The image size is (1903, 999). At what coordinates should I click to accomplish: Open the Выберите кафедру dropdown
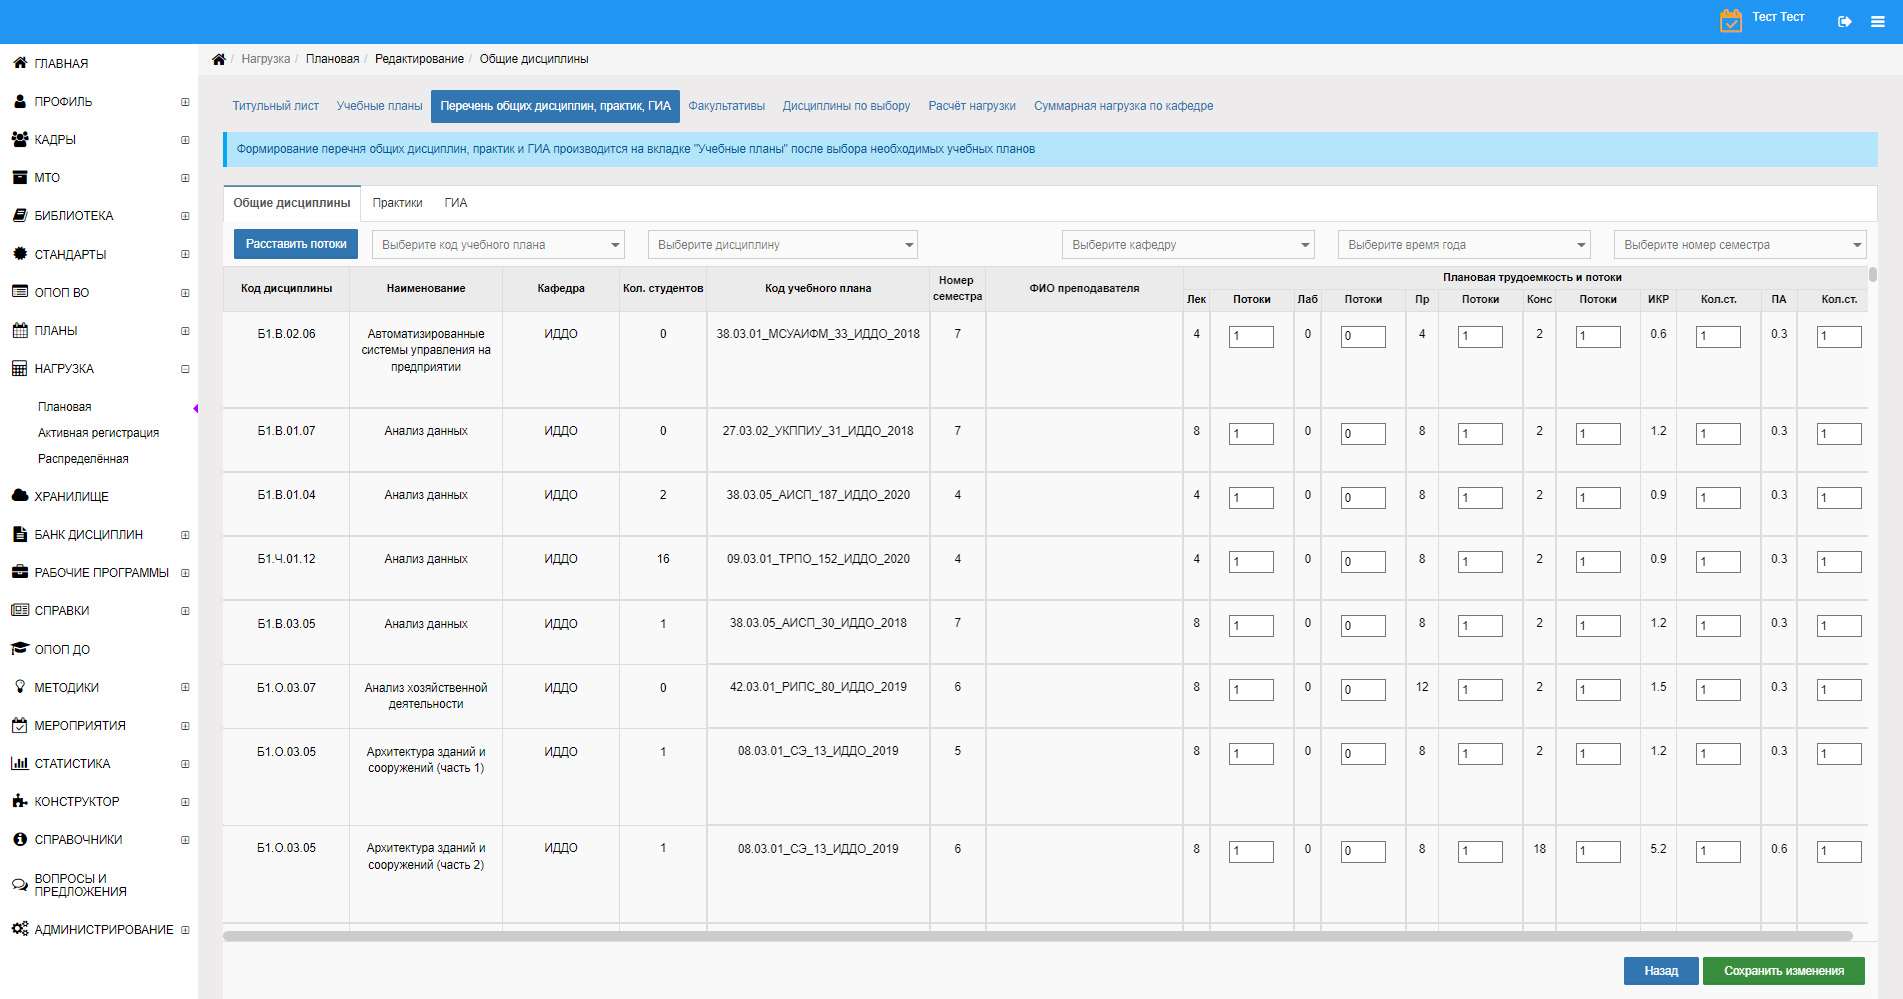pos(1188,245)
